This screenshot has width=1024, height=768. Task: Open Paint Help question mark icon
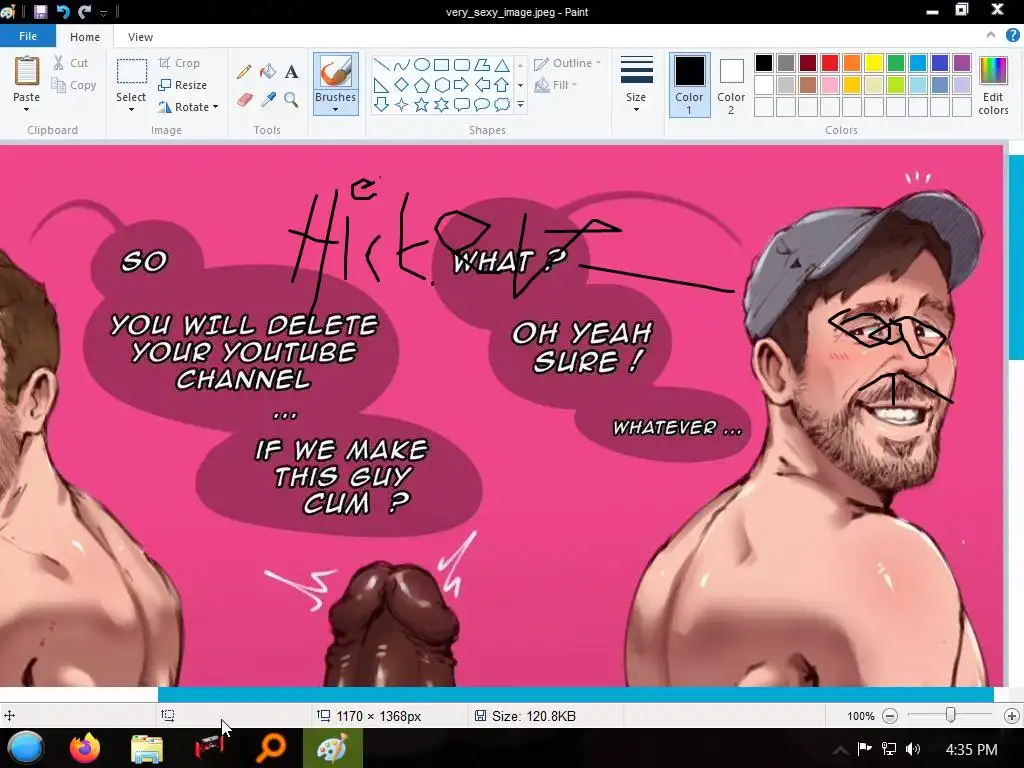(x=1013, y=35)
